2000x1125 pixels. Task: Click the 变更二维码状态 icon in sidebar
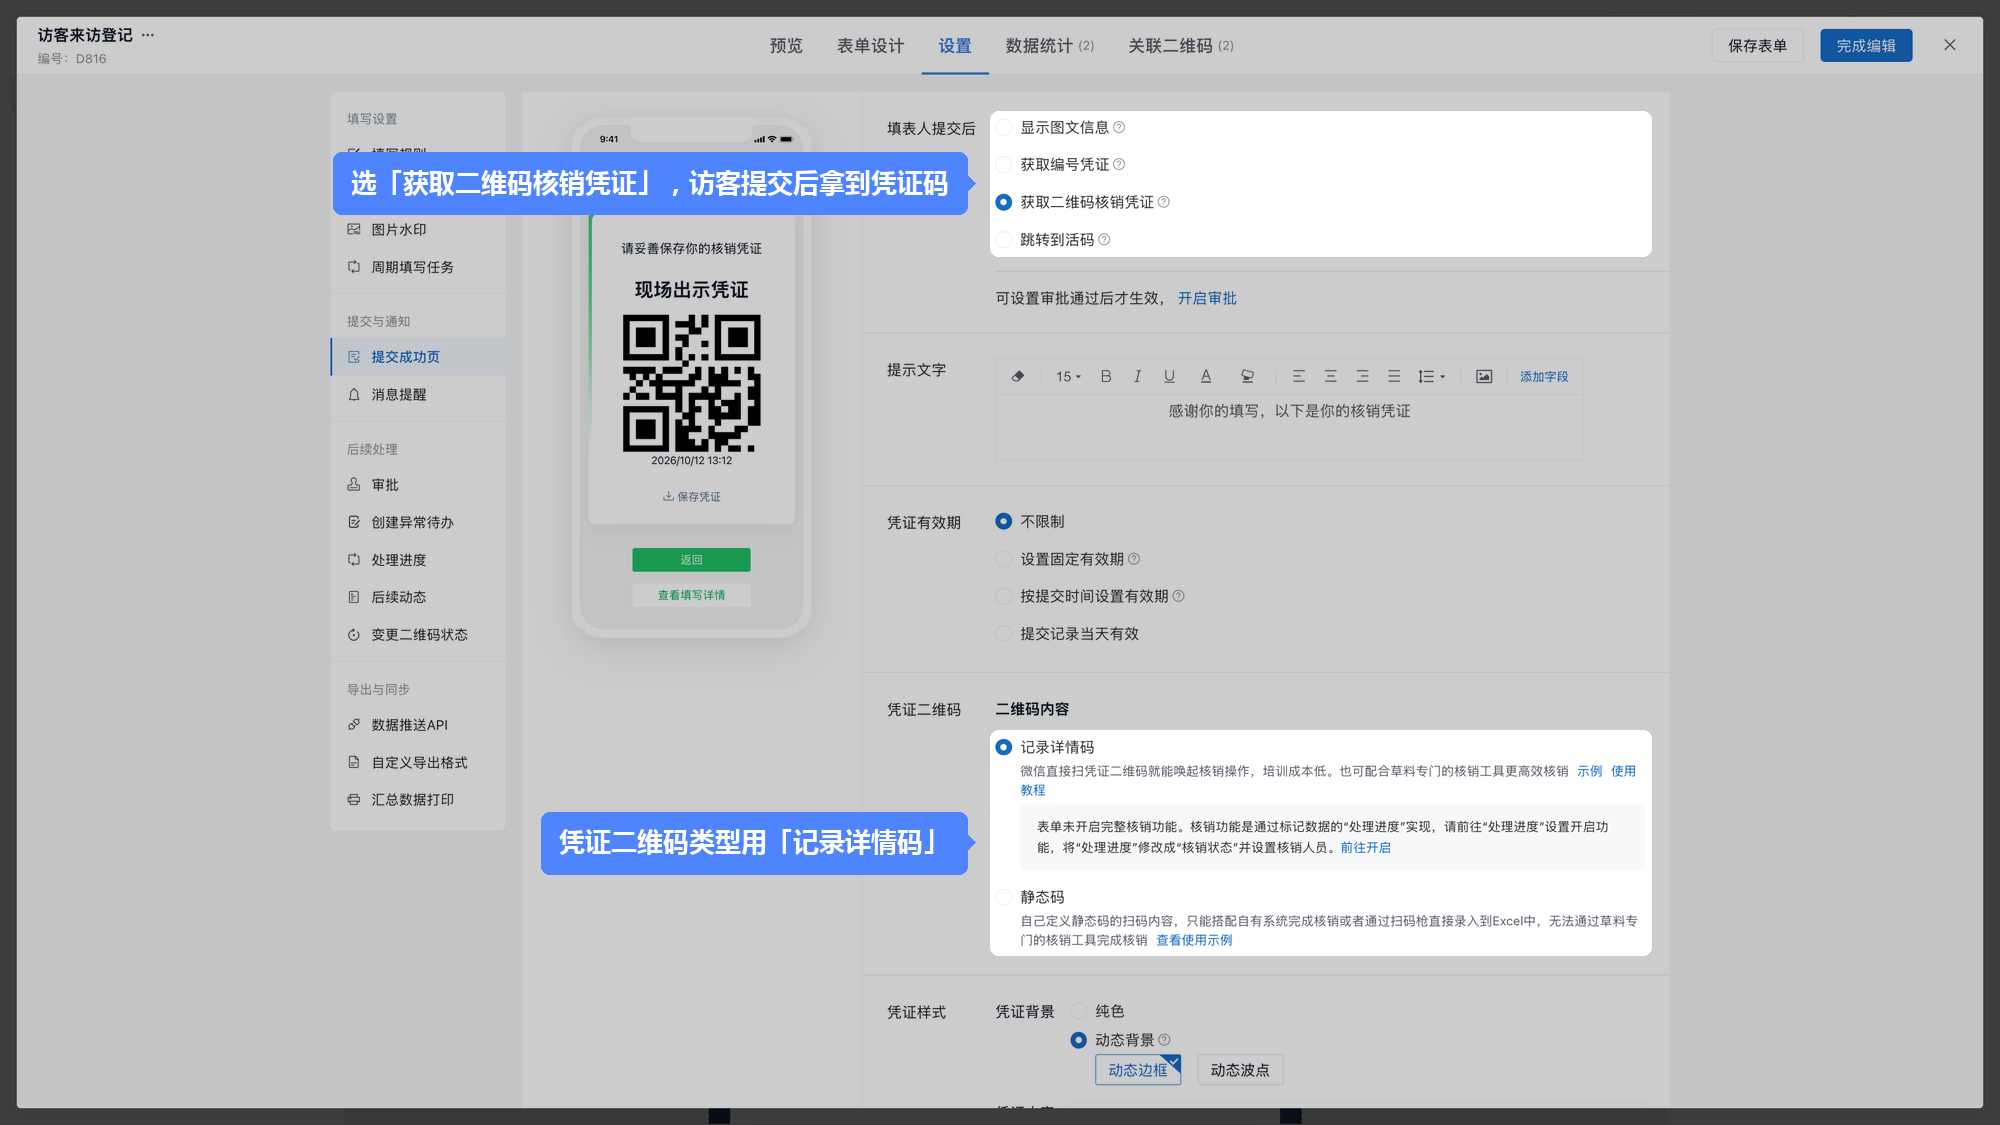coord(354,635)
